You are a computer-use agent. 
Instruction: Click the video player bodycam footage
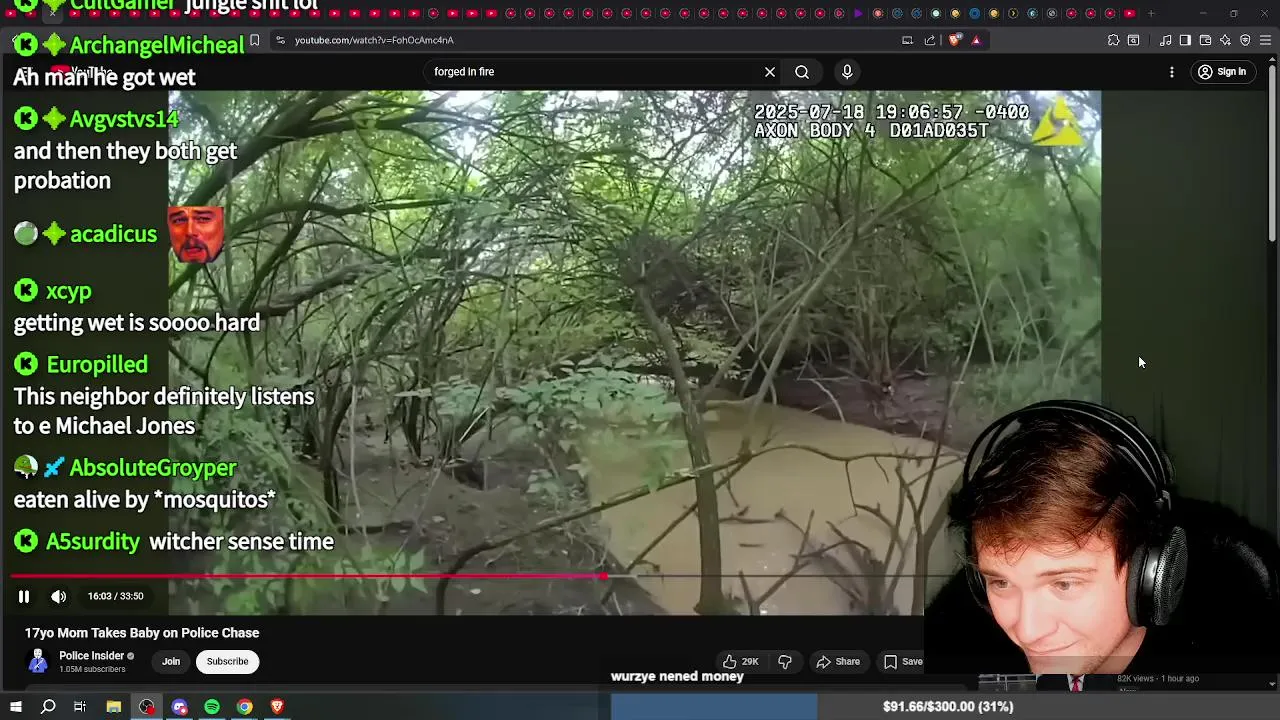(x=635, y=352)
